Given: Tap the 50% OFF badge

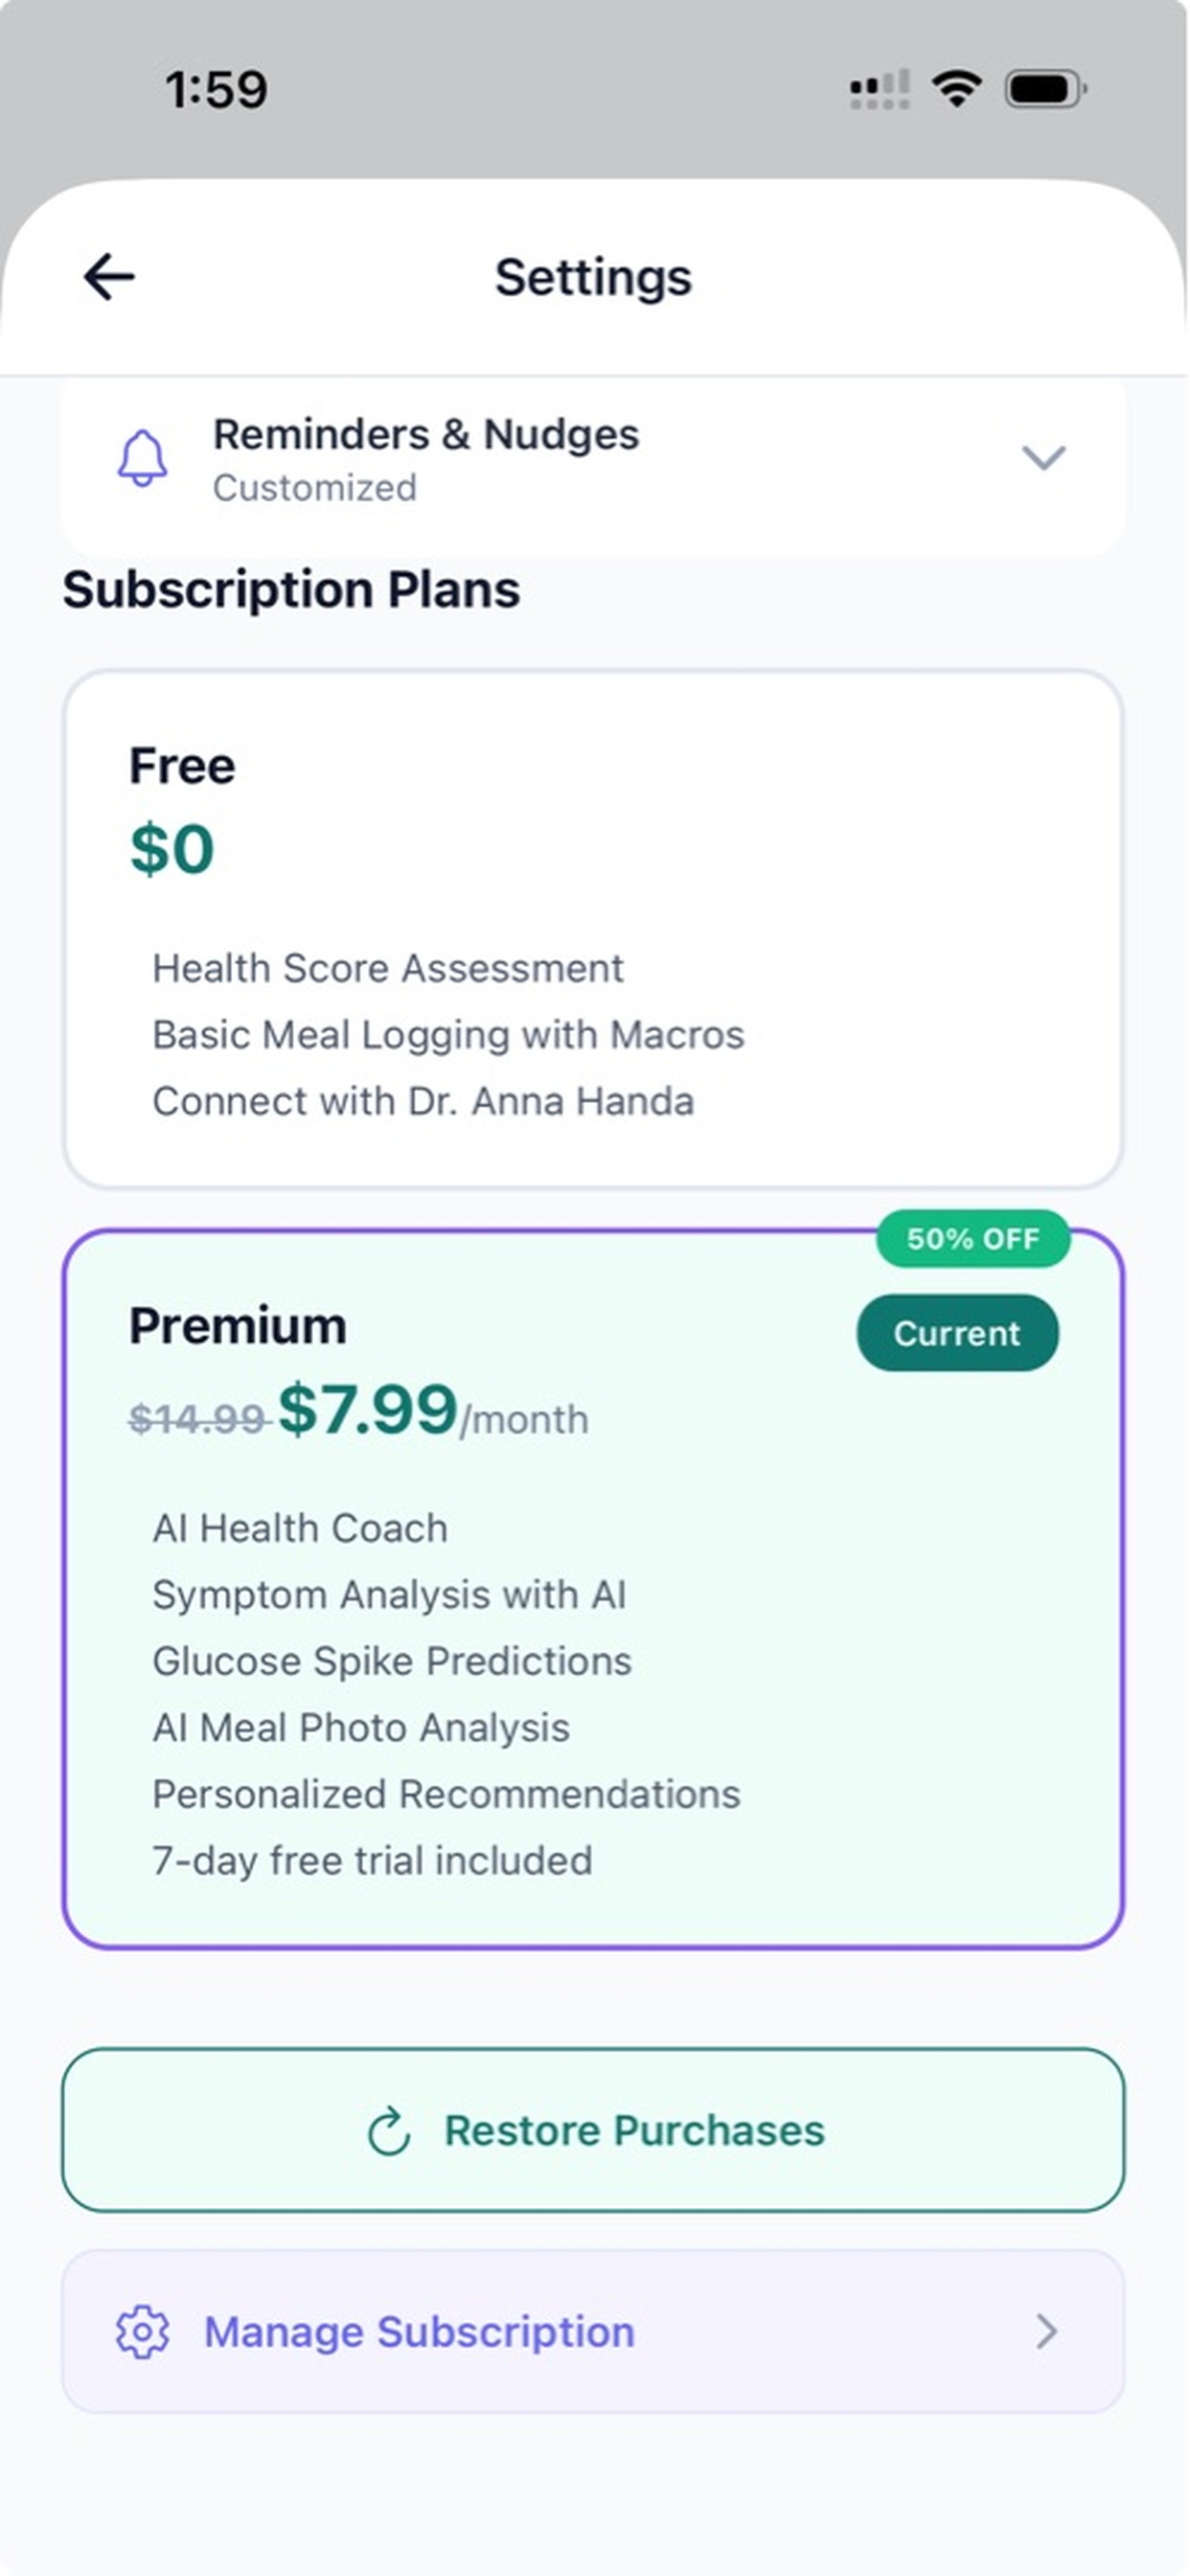Looking at the screenshot, I should pos(973,1239).
